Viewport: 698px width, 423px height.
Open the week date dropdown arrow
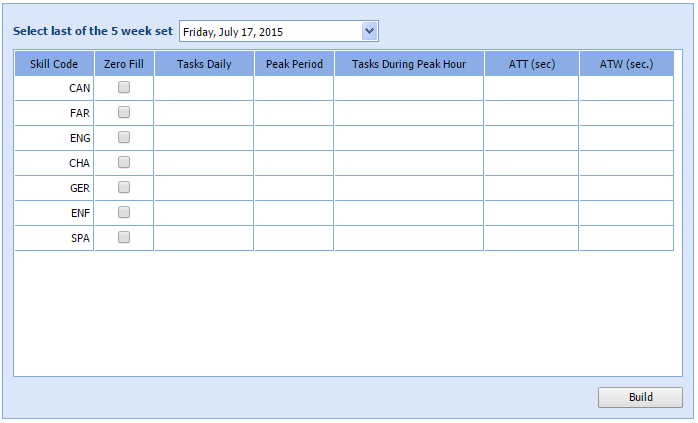click(370, 31)
